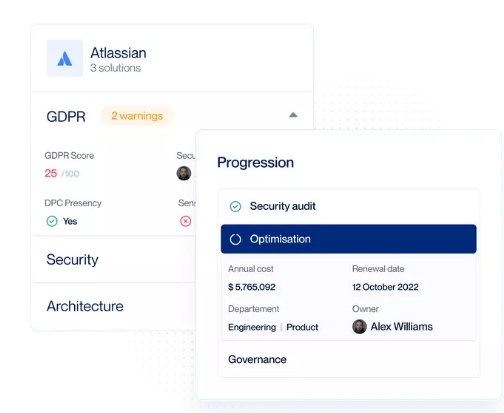Click the Optimisation progress spinner icon
This screenshot has height=413, width=504.
235,239
